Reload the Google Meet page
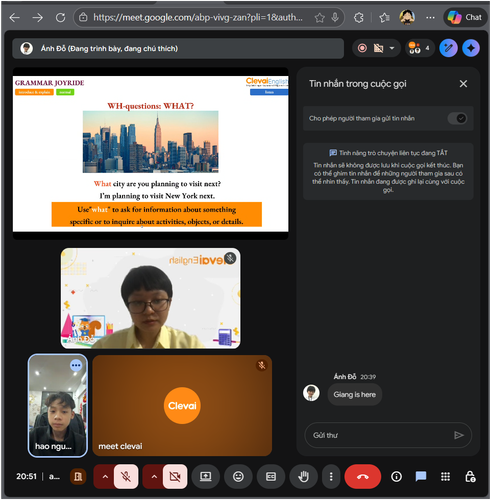The width and height of the screenshot is (491, 500). [60, 18]
